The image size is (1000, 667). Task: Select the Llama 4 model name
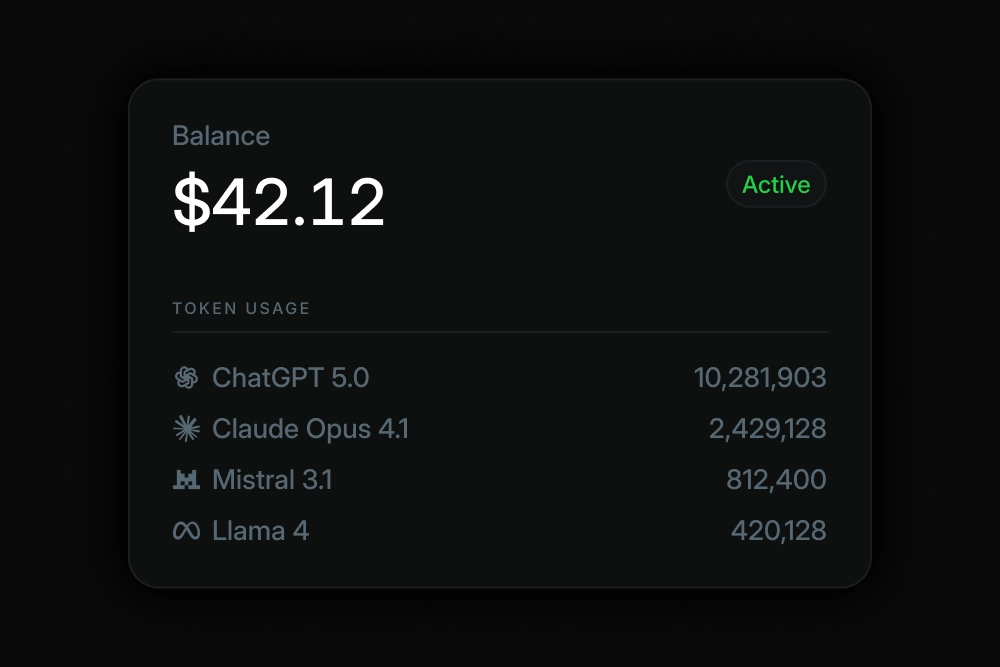(x=260, y=531)
